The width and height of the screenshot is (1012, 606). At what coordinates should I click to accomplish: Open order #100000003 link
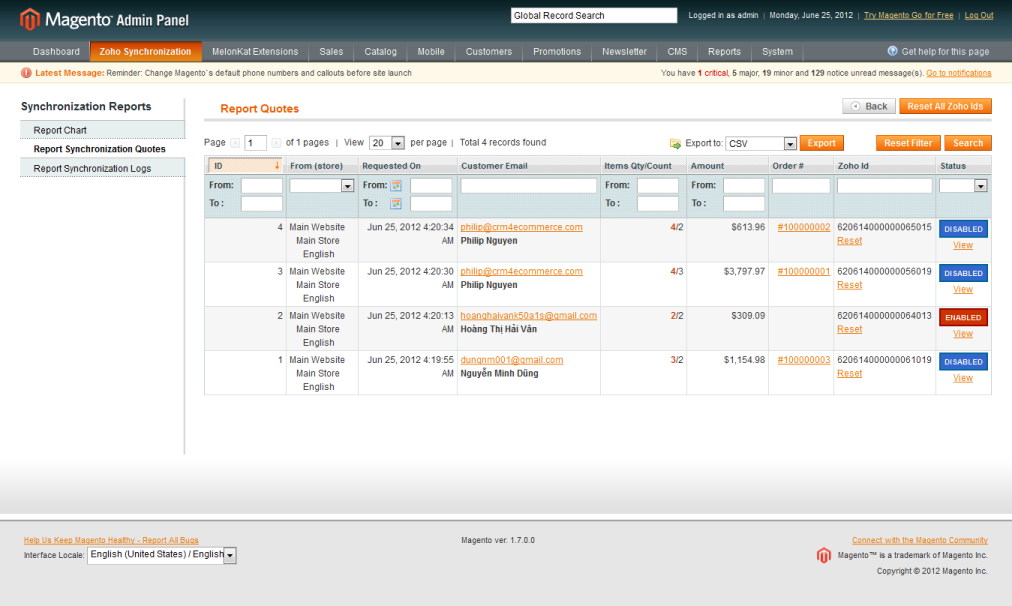804,360
